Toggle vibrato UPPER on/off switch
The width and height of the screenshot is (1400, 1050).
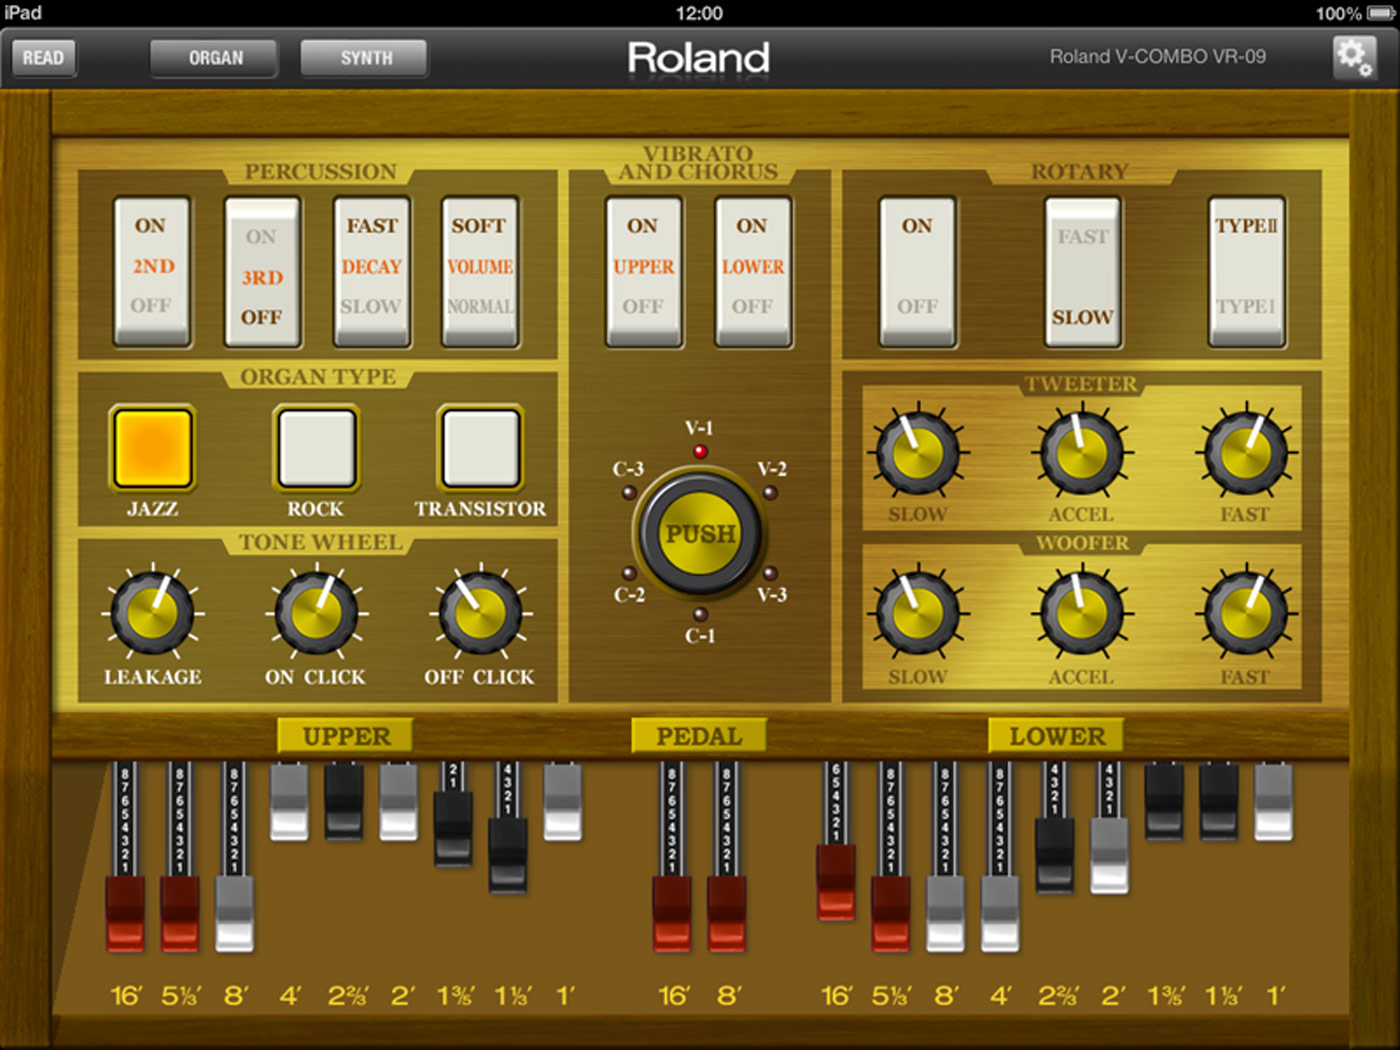click(644, 271)
